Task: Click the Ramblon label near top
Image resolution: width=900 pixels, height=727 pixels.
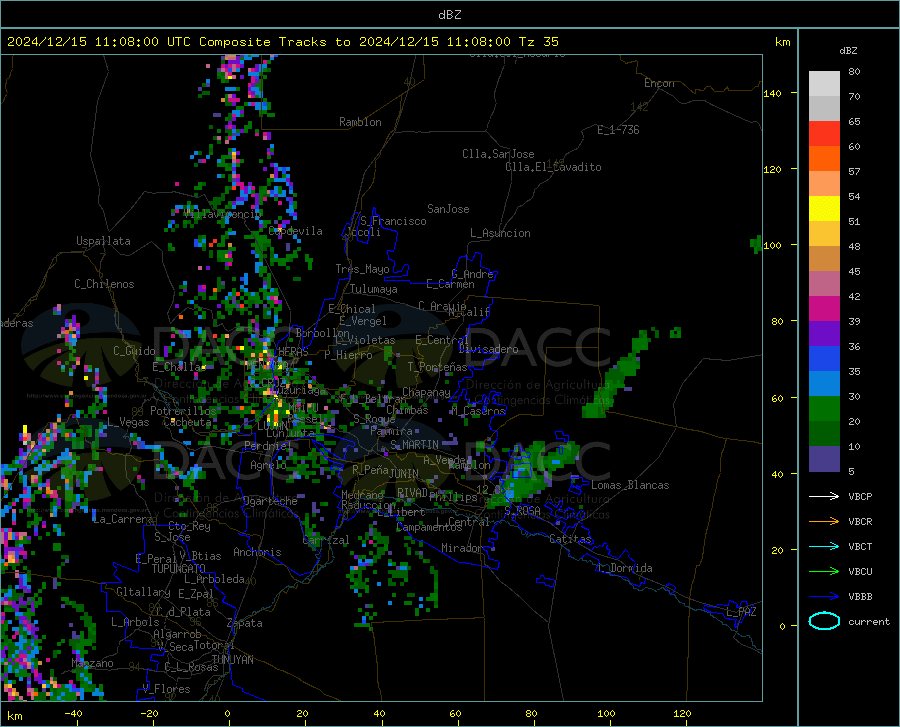Action: [360, 122]
